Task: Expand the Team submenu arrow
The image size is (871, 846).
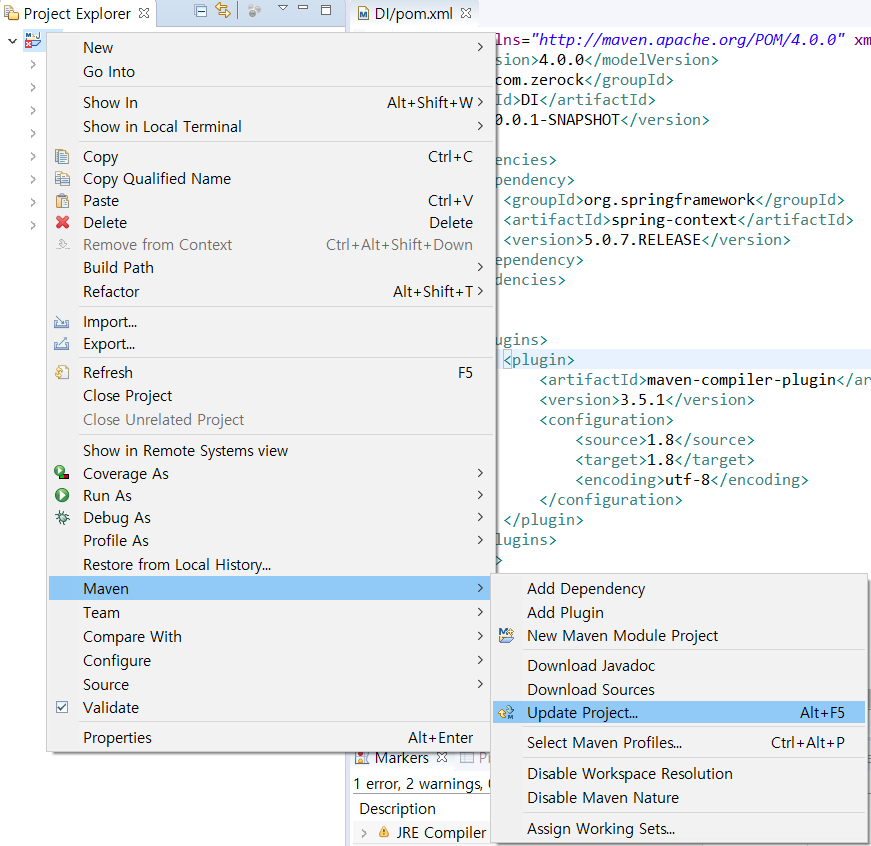Action: tap(480, 612)
